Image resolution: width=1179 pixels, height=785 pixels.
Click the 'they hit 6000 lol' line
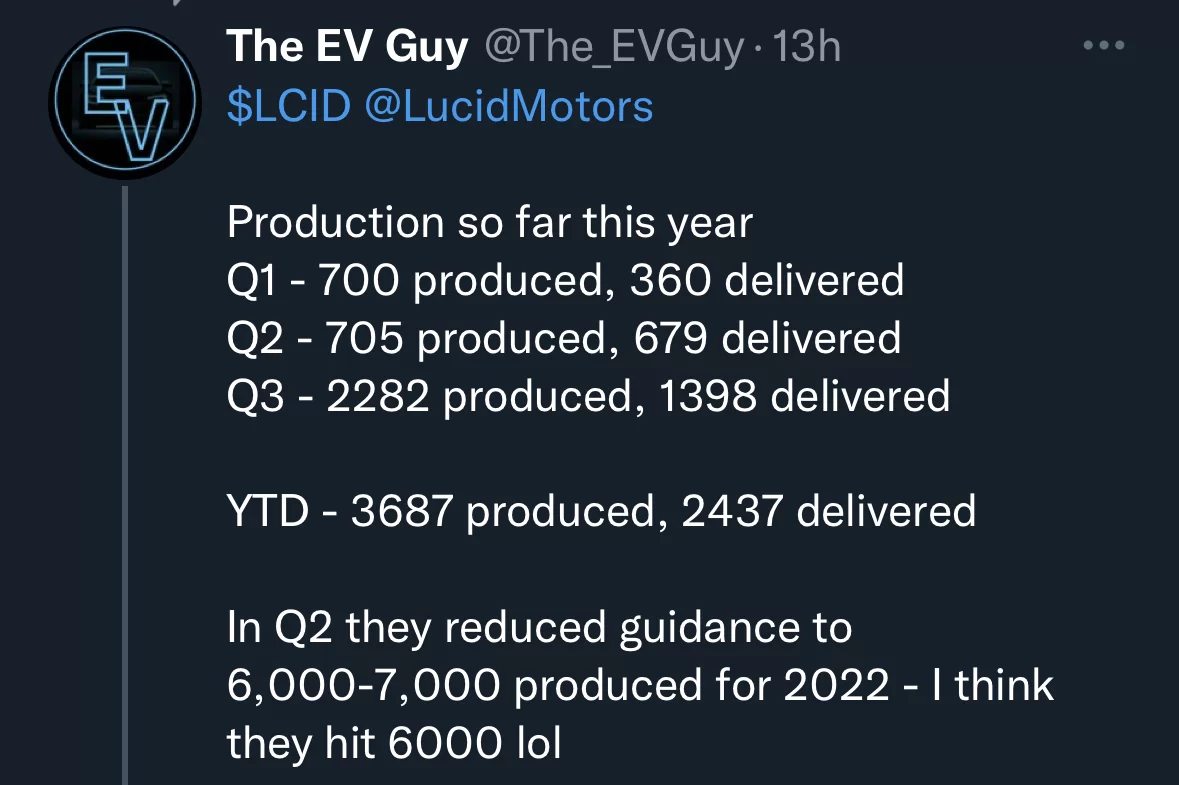coord(394,743)
